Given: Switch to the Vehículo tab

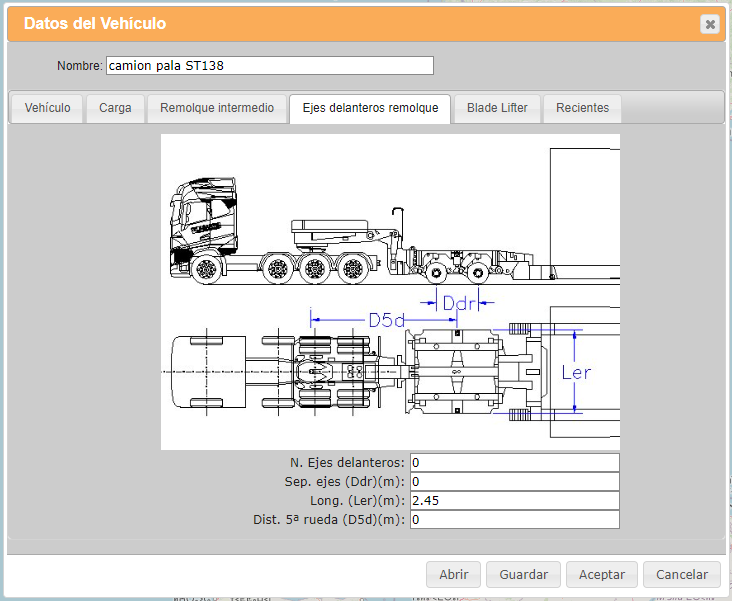Looking at the screenshot, I should (47, 108).
